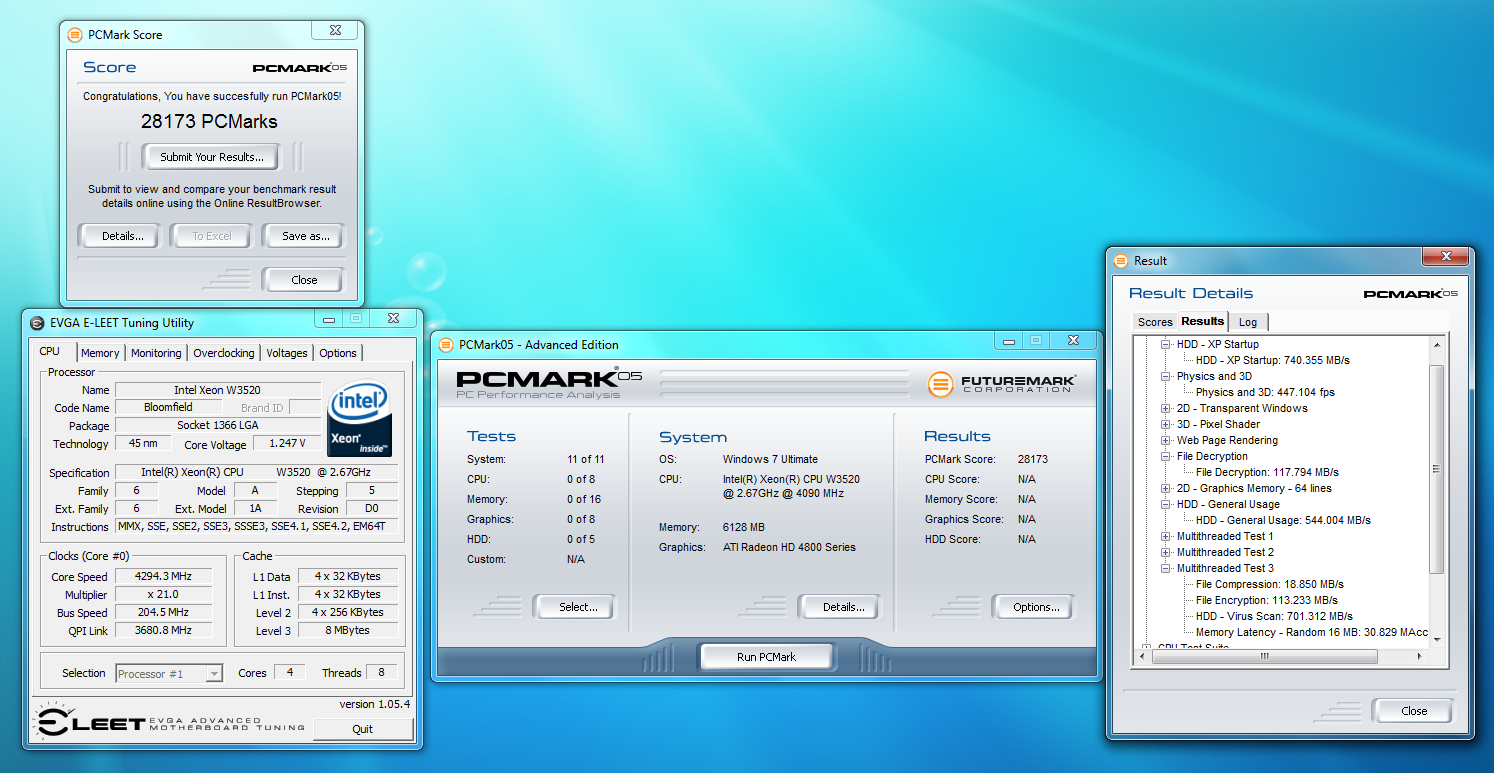
Task: Click the Result tree scroll down arrow
Action: [x=1438, y=640]
